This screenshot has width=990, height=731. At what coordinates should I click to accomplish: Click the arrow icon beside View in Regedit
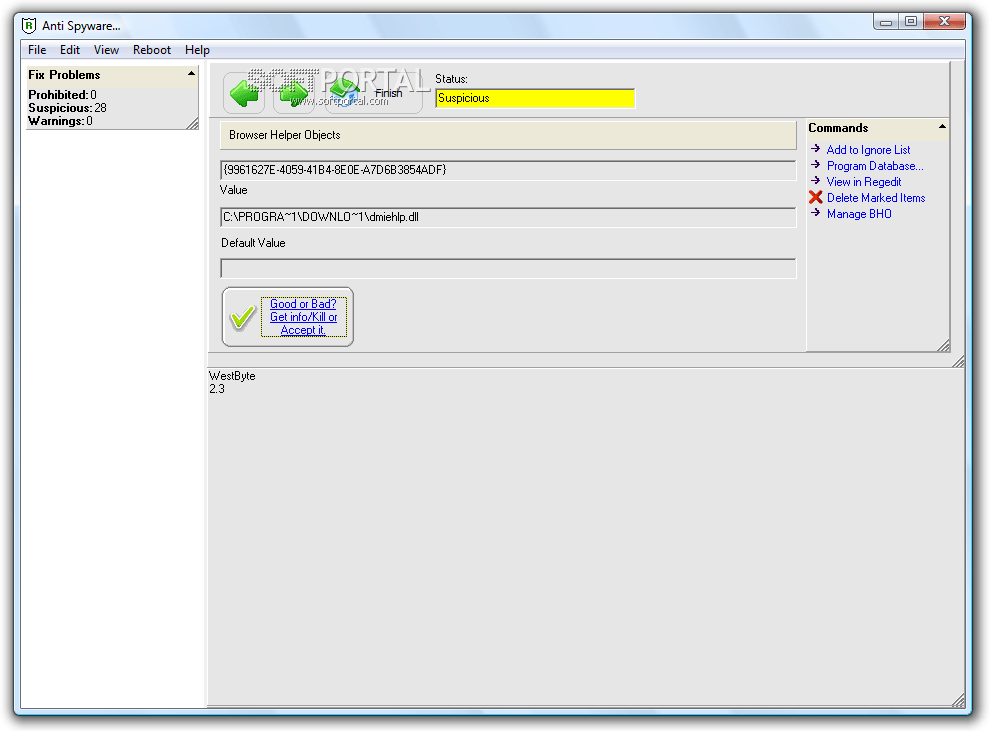(x=815, y=181)
